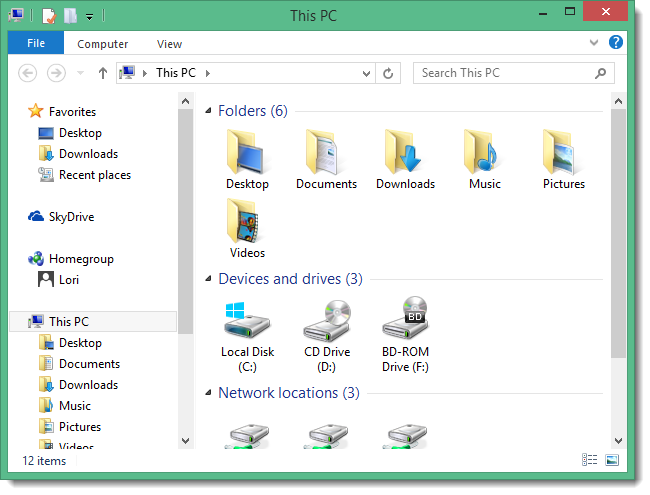Select CD Drive (D:)
Viewport: 650px width, 495px height.
coord(327,337)
